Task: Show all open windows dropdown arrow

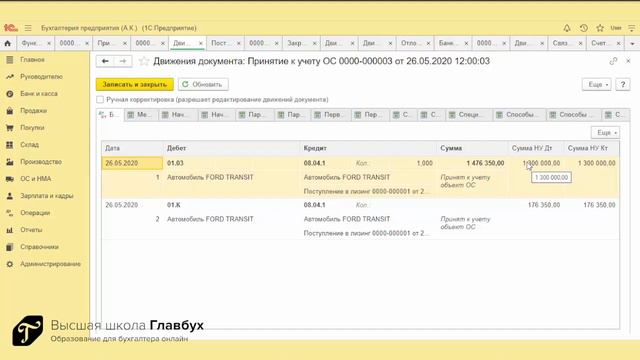Action: 632,43
